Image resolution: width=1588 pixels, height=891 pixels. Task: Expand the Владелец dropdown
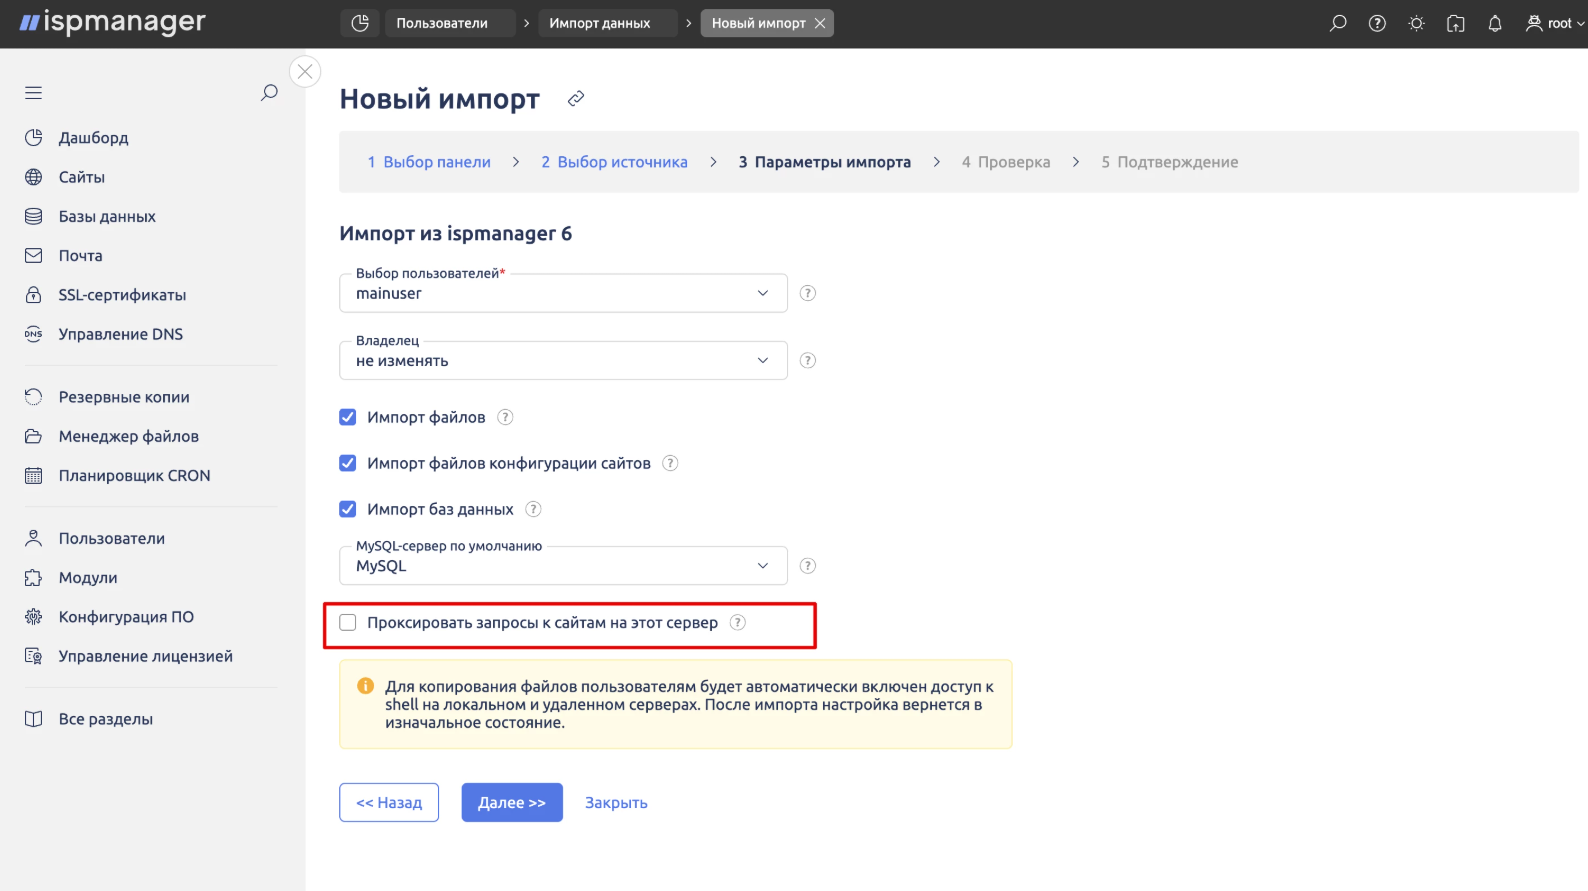[563, 361]
